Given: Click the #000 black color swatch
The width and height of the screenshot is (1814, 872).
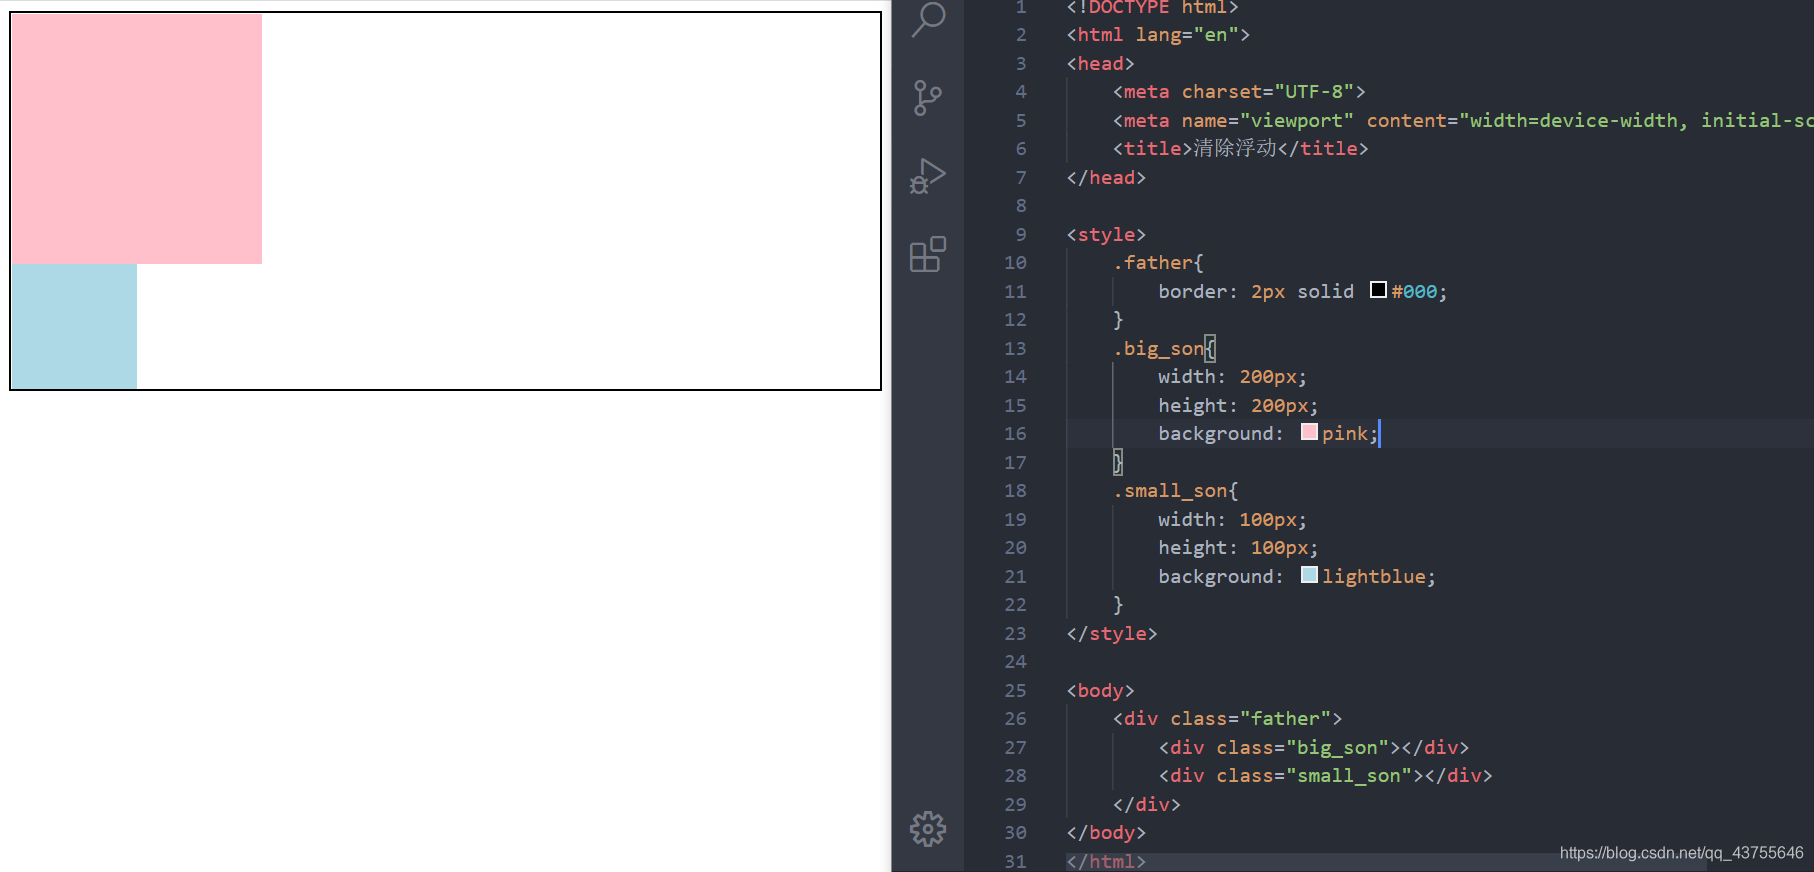Looking at the screenshot, I should point(1378,290).
